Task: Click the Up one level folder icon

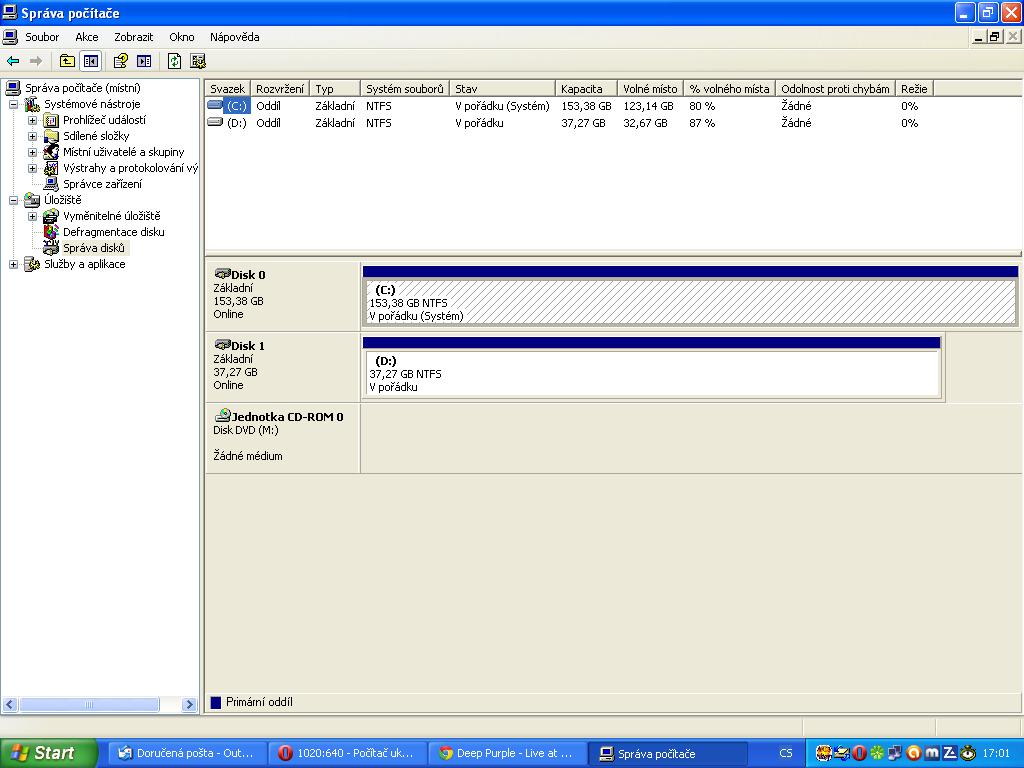Action: click(67, 61)
